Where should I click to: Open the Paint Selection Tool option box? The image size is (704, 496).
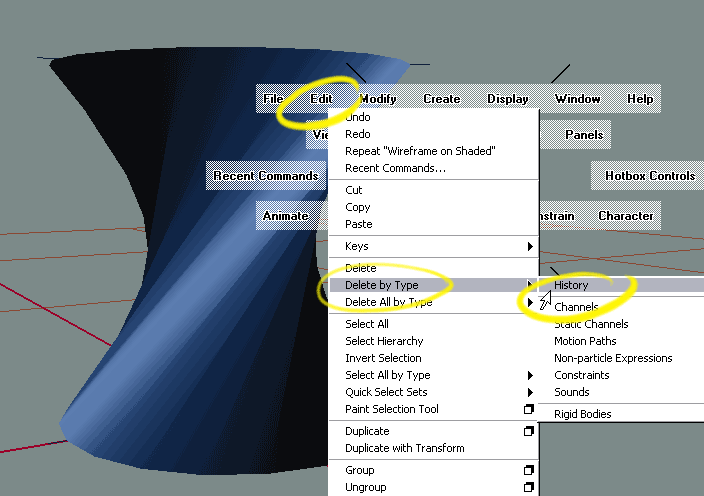click(x=529, y=410)
